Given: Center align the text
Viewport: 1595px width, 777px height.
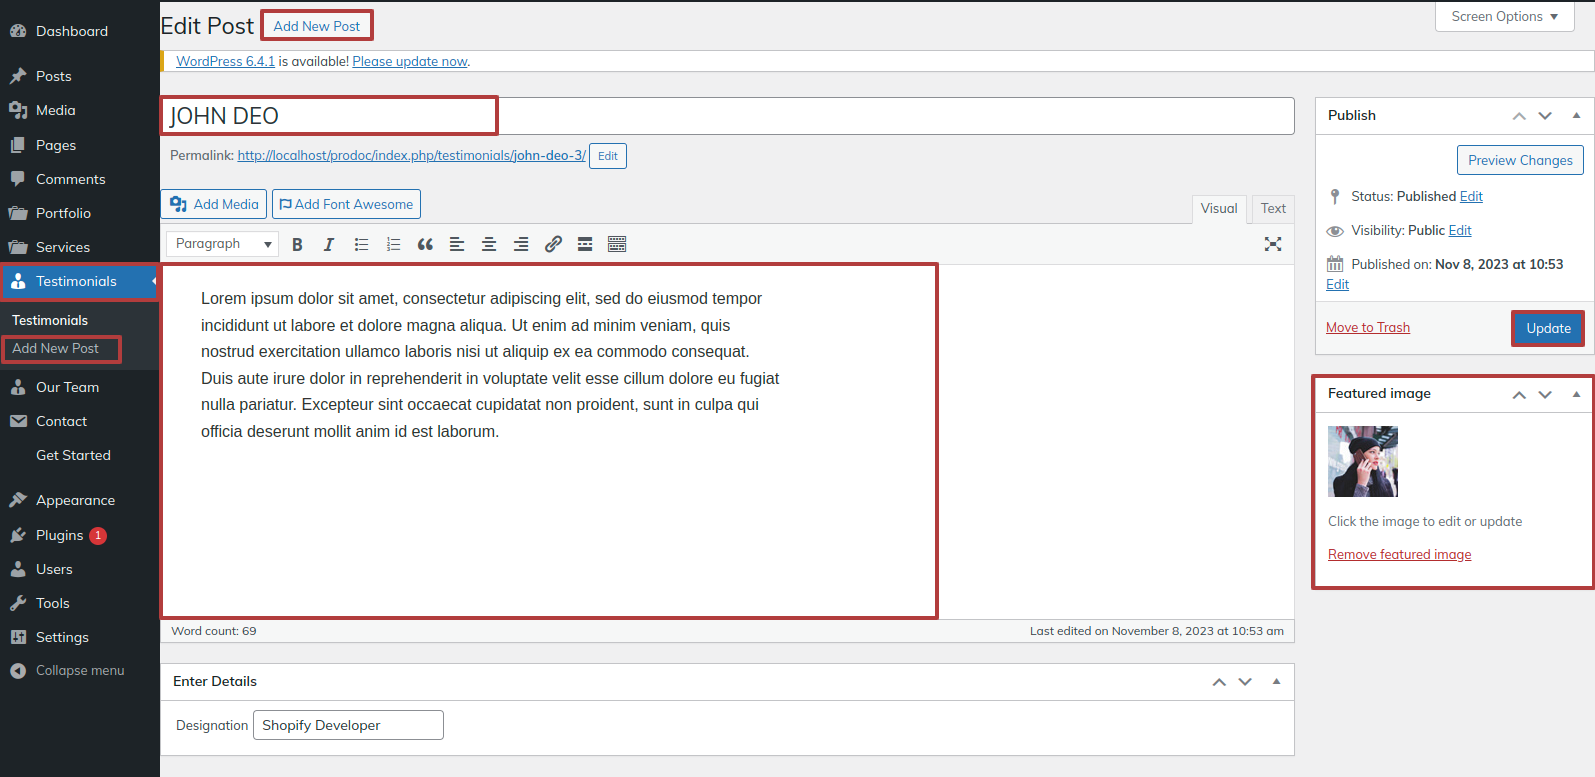Looking at the screenshot, I should point(489,245).
